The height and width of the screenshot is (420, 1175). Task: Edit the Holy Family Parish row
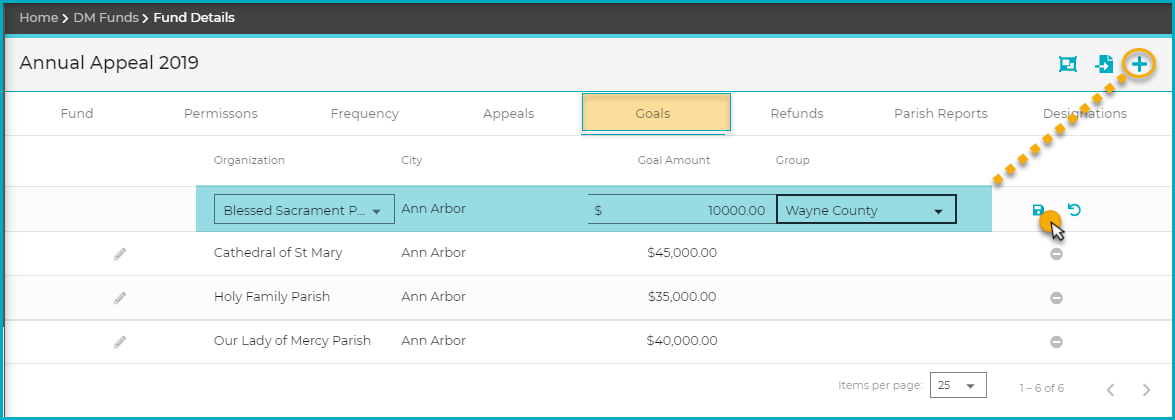[x=120, y=298]
